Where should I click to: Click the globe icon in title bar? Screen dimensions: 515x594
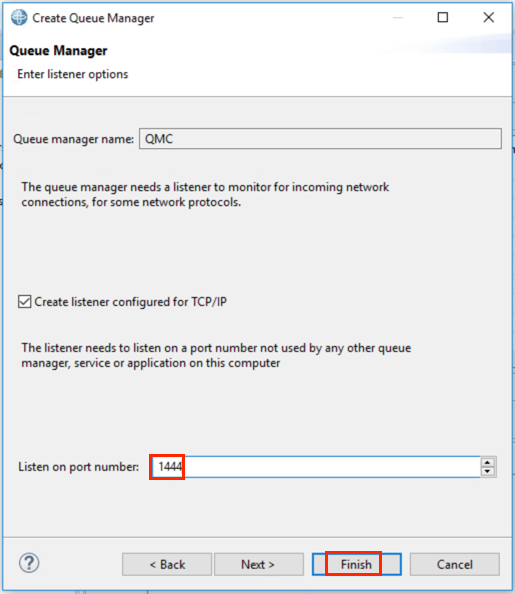pos(19,17)
